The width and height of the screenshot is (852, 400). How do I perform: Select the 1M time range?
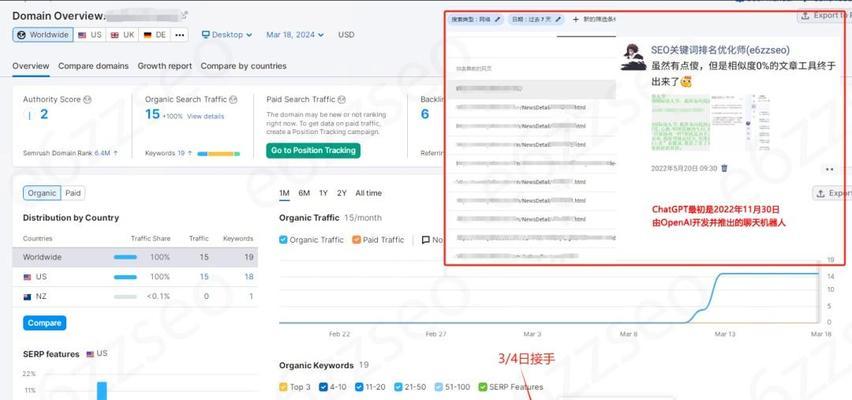coord(284,193)
